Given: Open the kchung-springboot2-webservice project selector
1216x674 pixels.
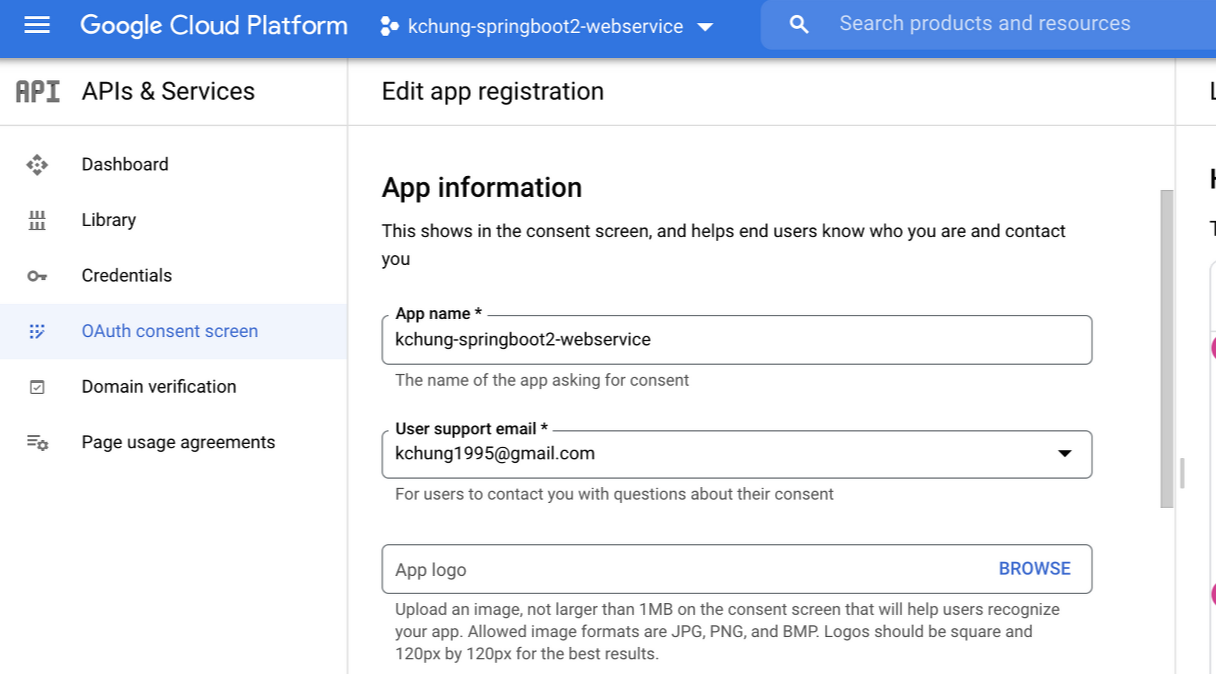Looking at the screenshot, I should [x=546, y=27].
